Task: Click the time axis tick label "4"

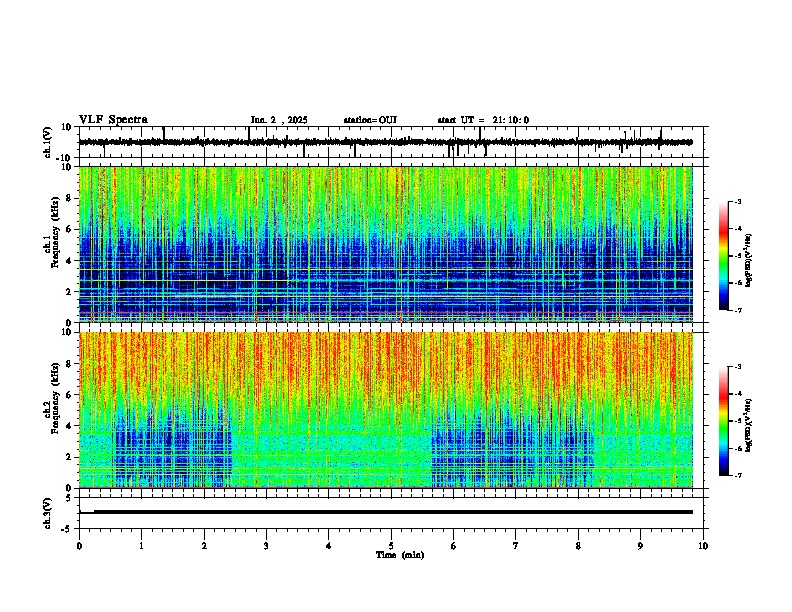Action: [329, 546]
